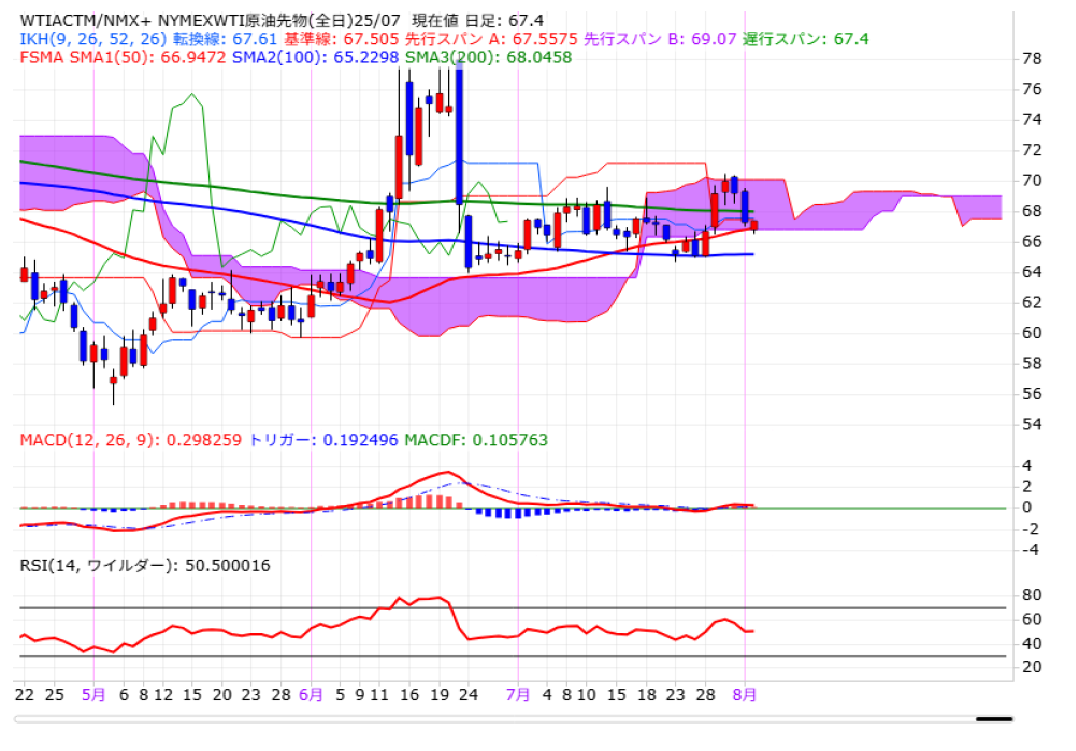Select the 18 date axis label
Screen dimensions: 1076x751
tap(647, 695)
